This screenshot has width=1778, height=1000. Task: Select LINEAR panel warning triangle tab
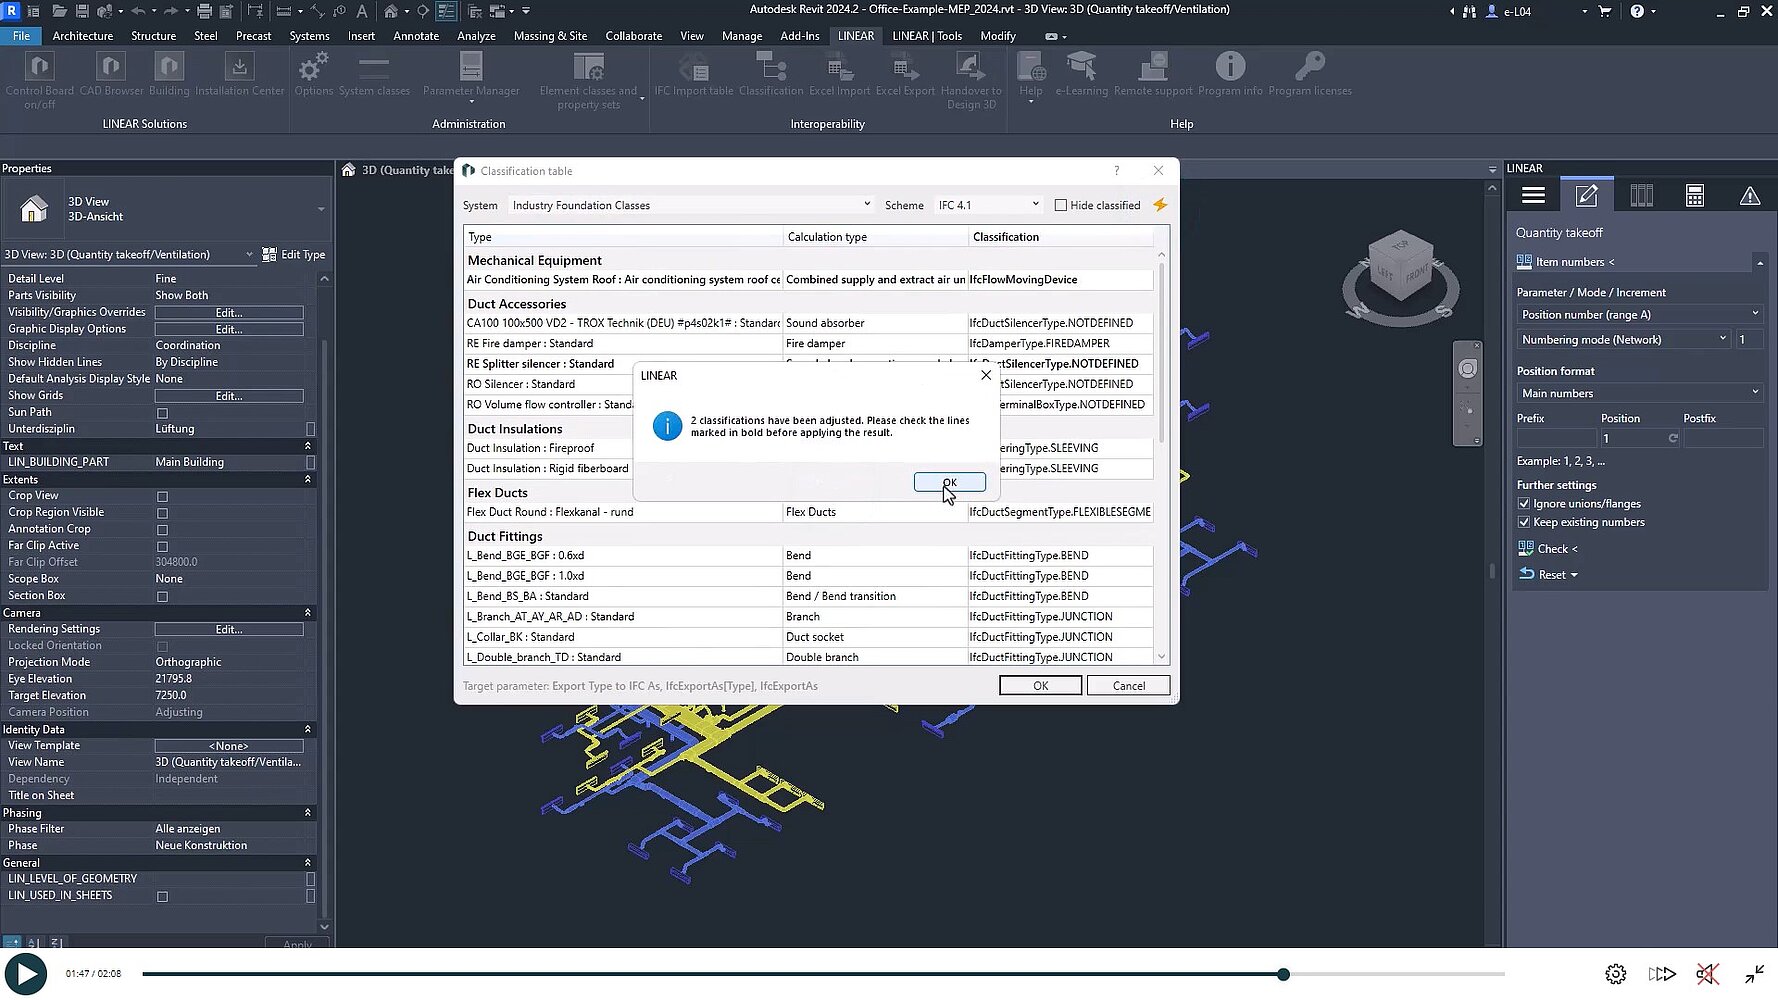click(1749, 196)
